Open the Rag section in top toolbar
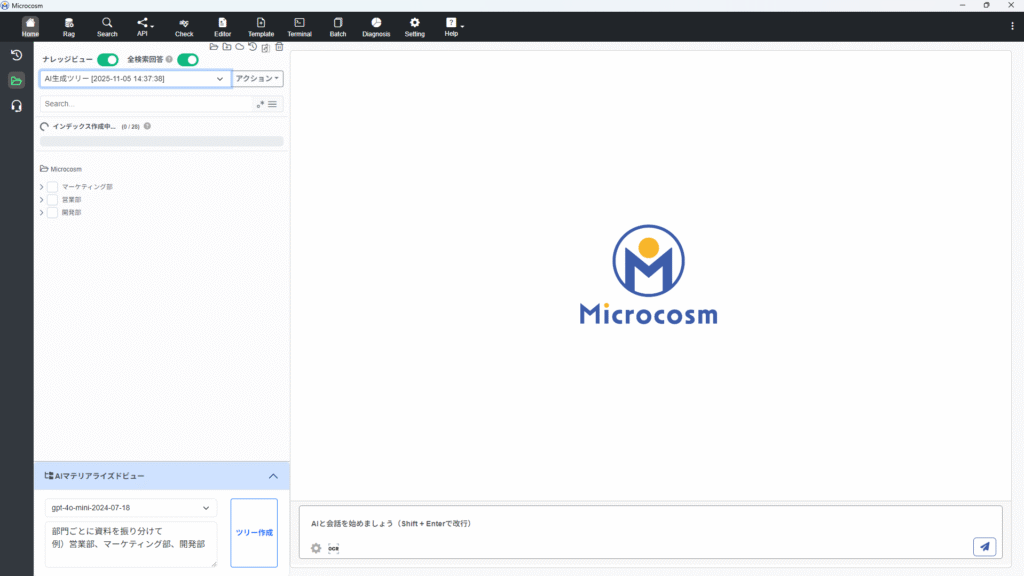The height and width of the screenshot is (576, 1024). click(x=69, y=26)
